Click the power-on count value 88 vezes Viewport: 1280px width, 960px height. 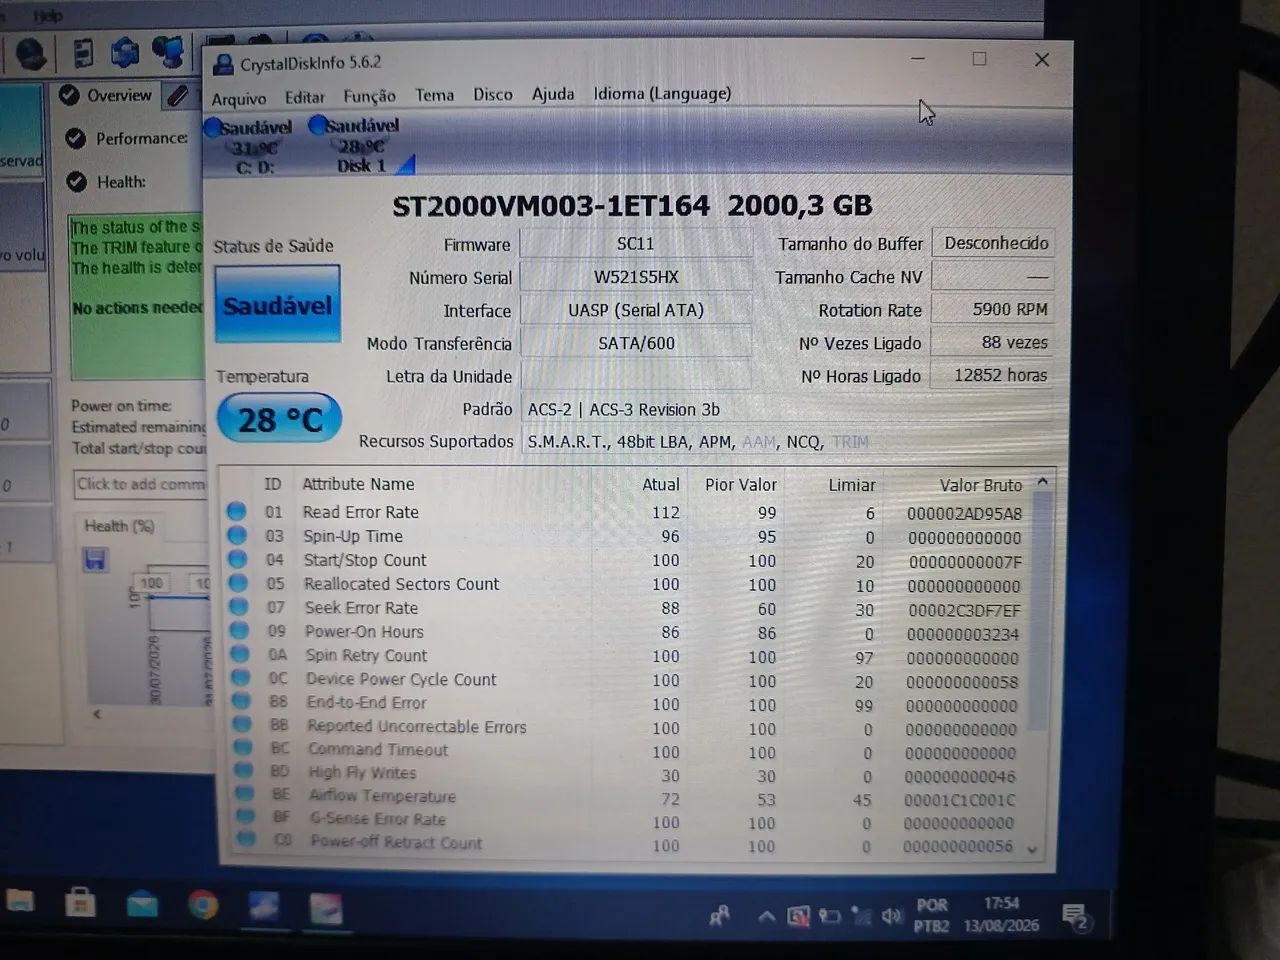(x=992, y=342)
